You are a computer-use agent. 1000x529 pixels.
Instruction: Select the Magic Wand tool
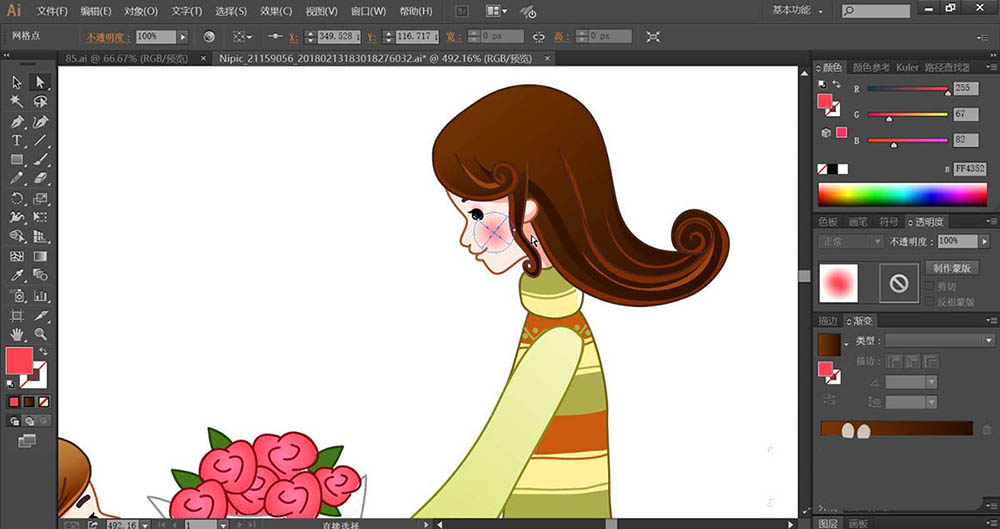click(x=17, y=101)
